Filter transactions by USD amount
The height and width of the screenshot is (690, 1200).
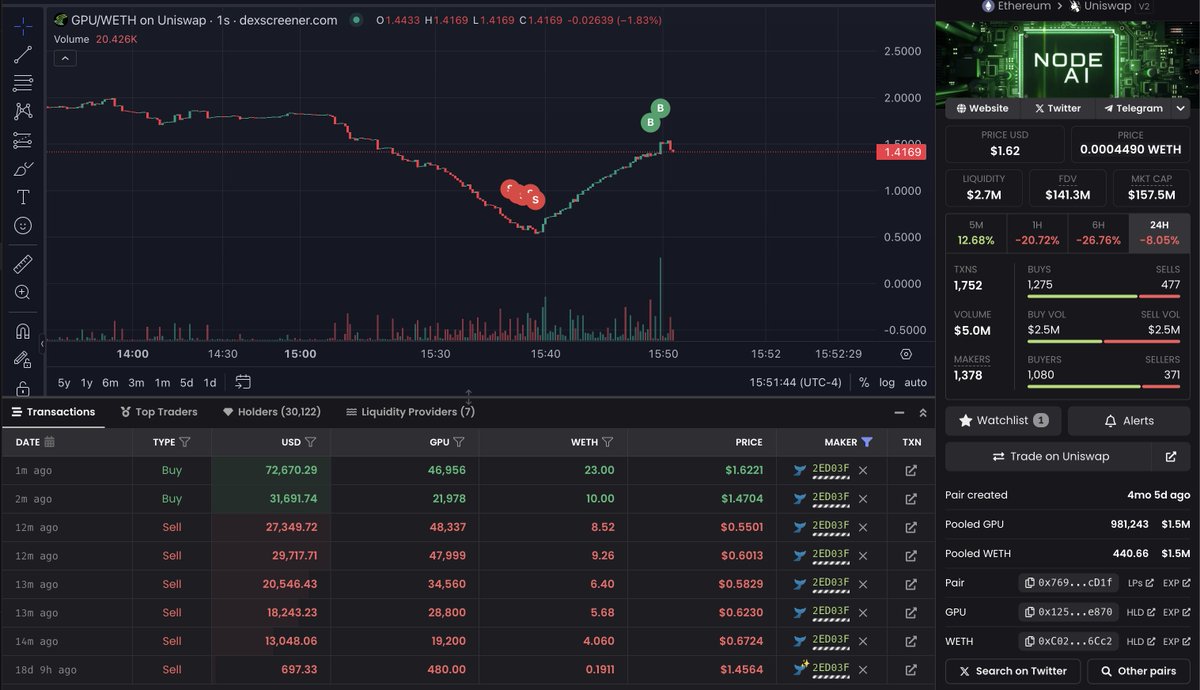coord(310,442)
